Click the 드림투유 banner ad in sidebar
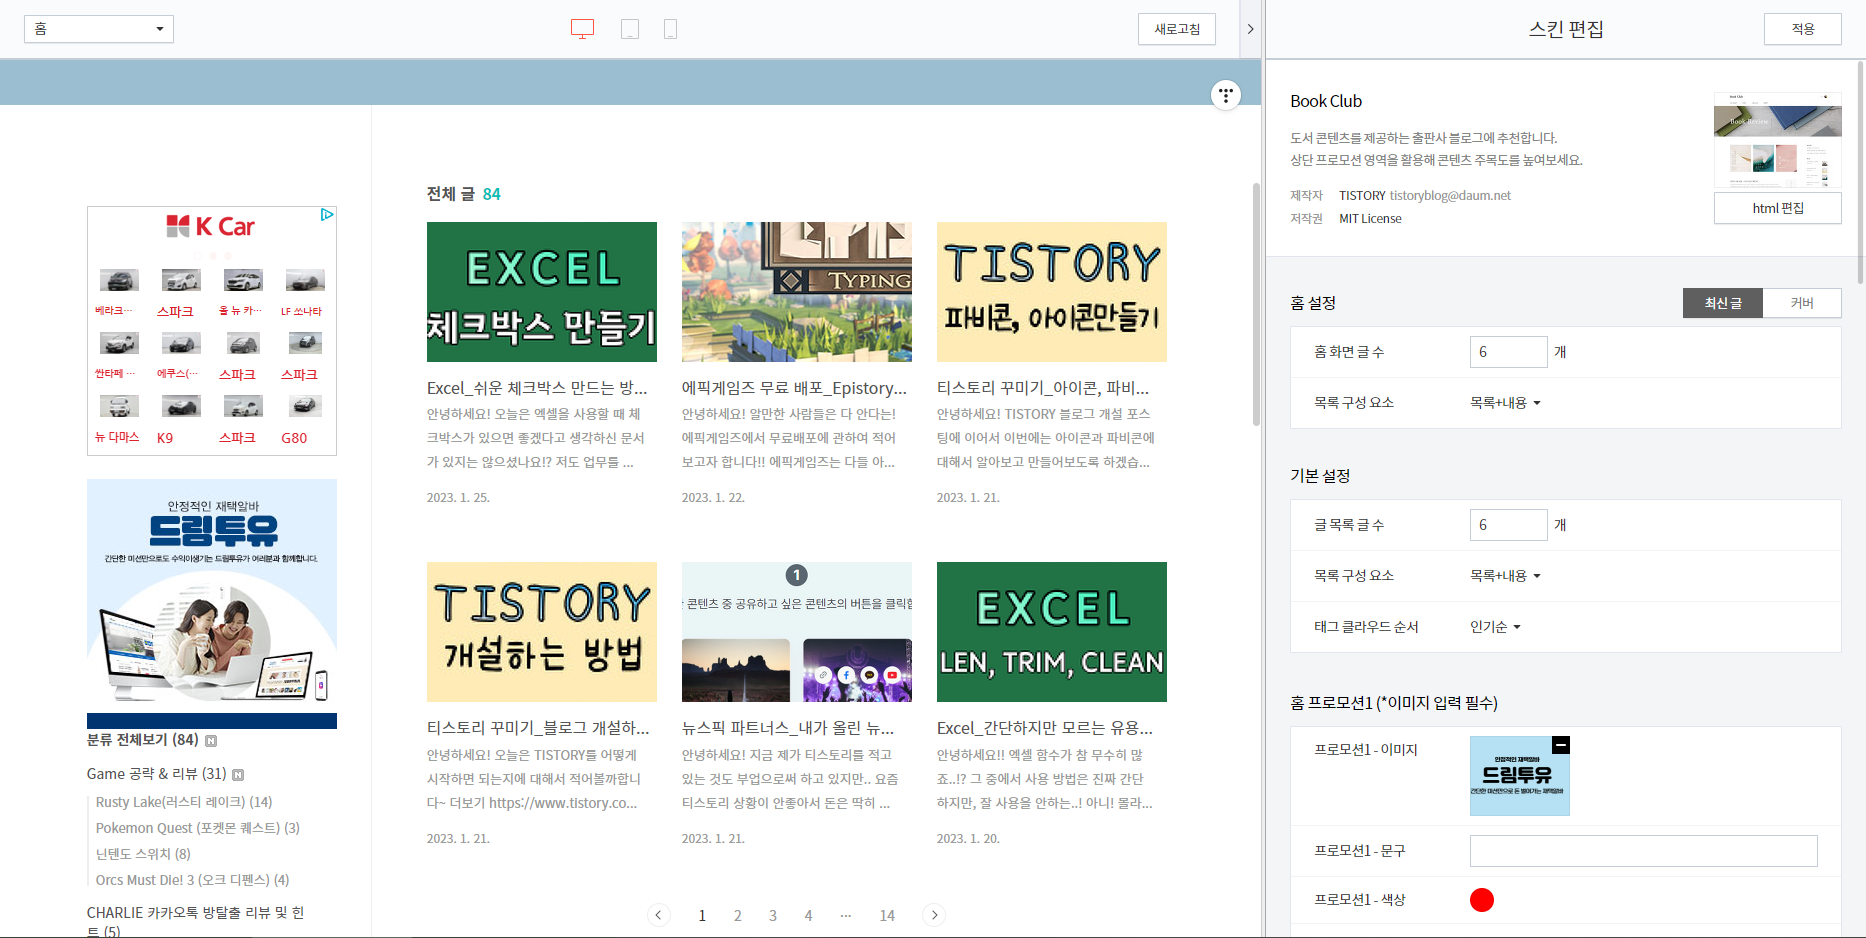Screen dimensions: 1866x938 [x=212, y=604]
